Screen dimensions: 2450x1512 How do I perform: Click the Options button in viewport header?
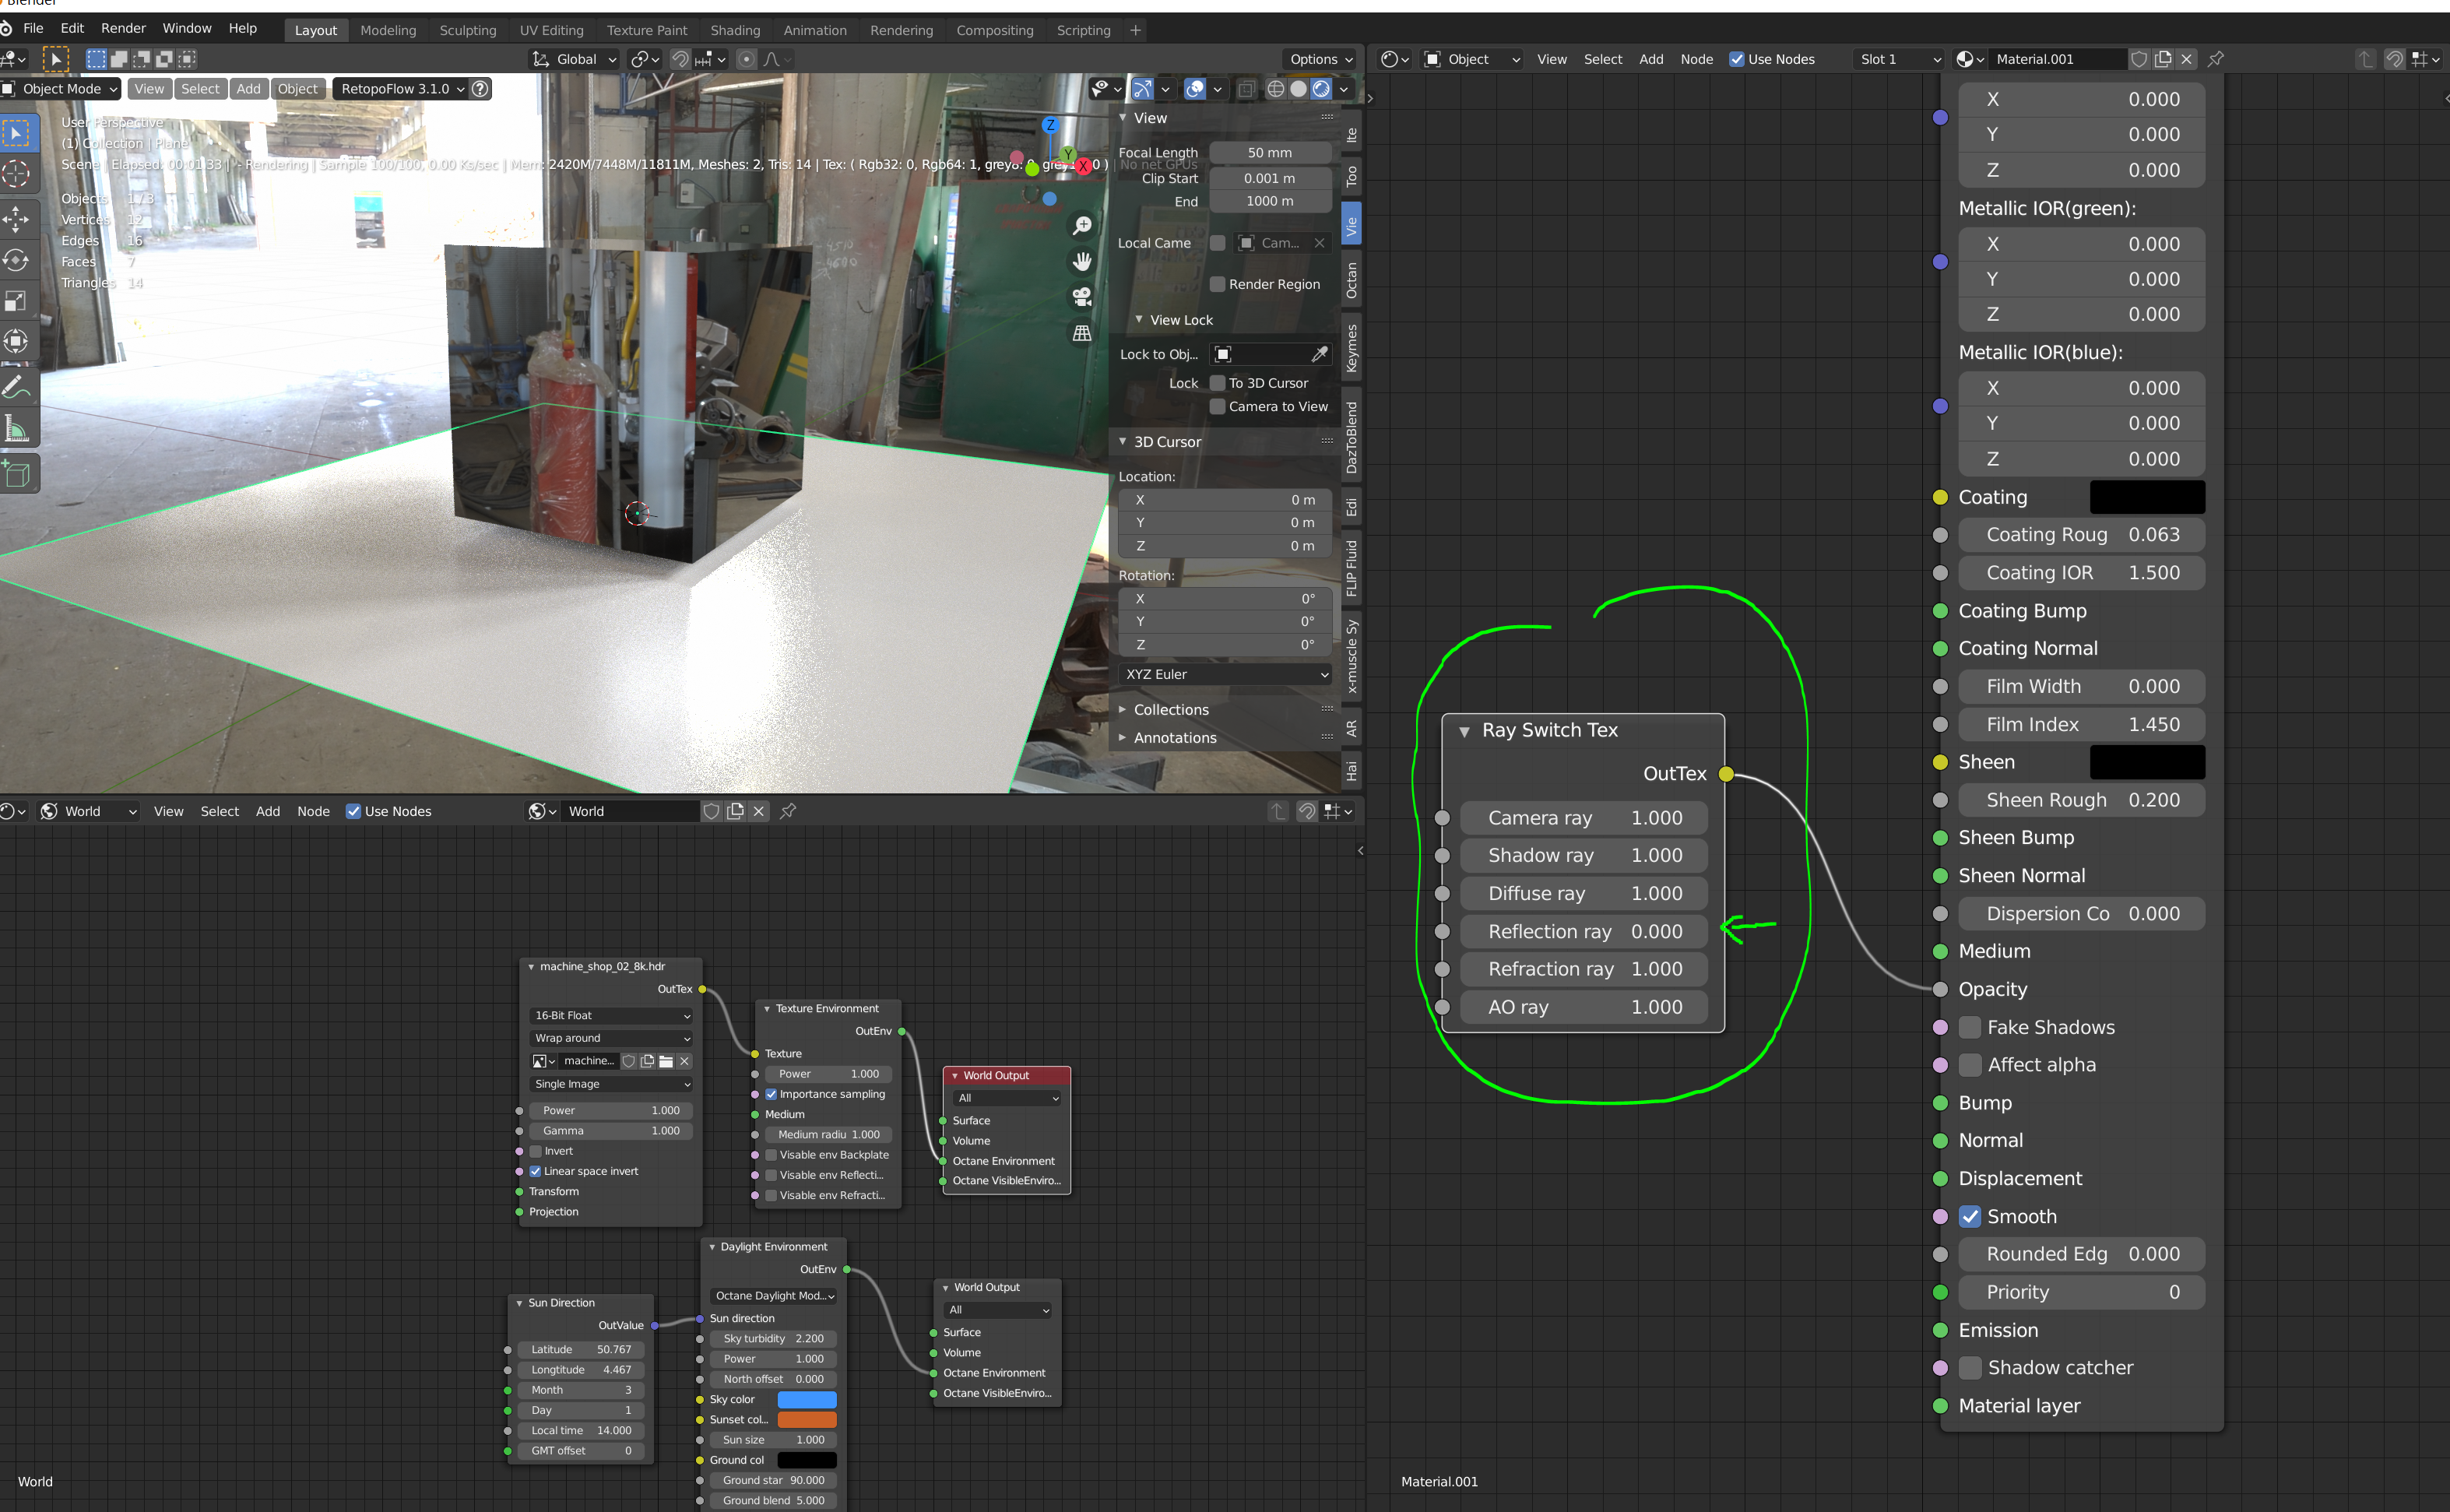pos(1320,59)
